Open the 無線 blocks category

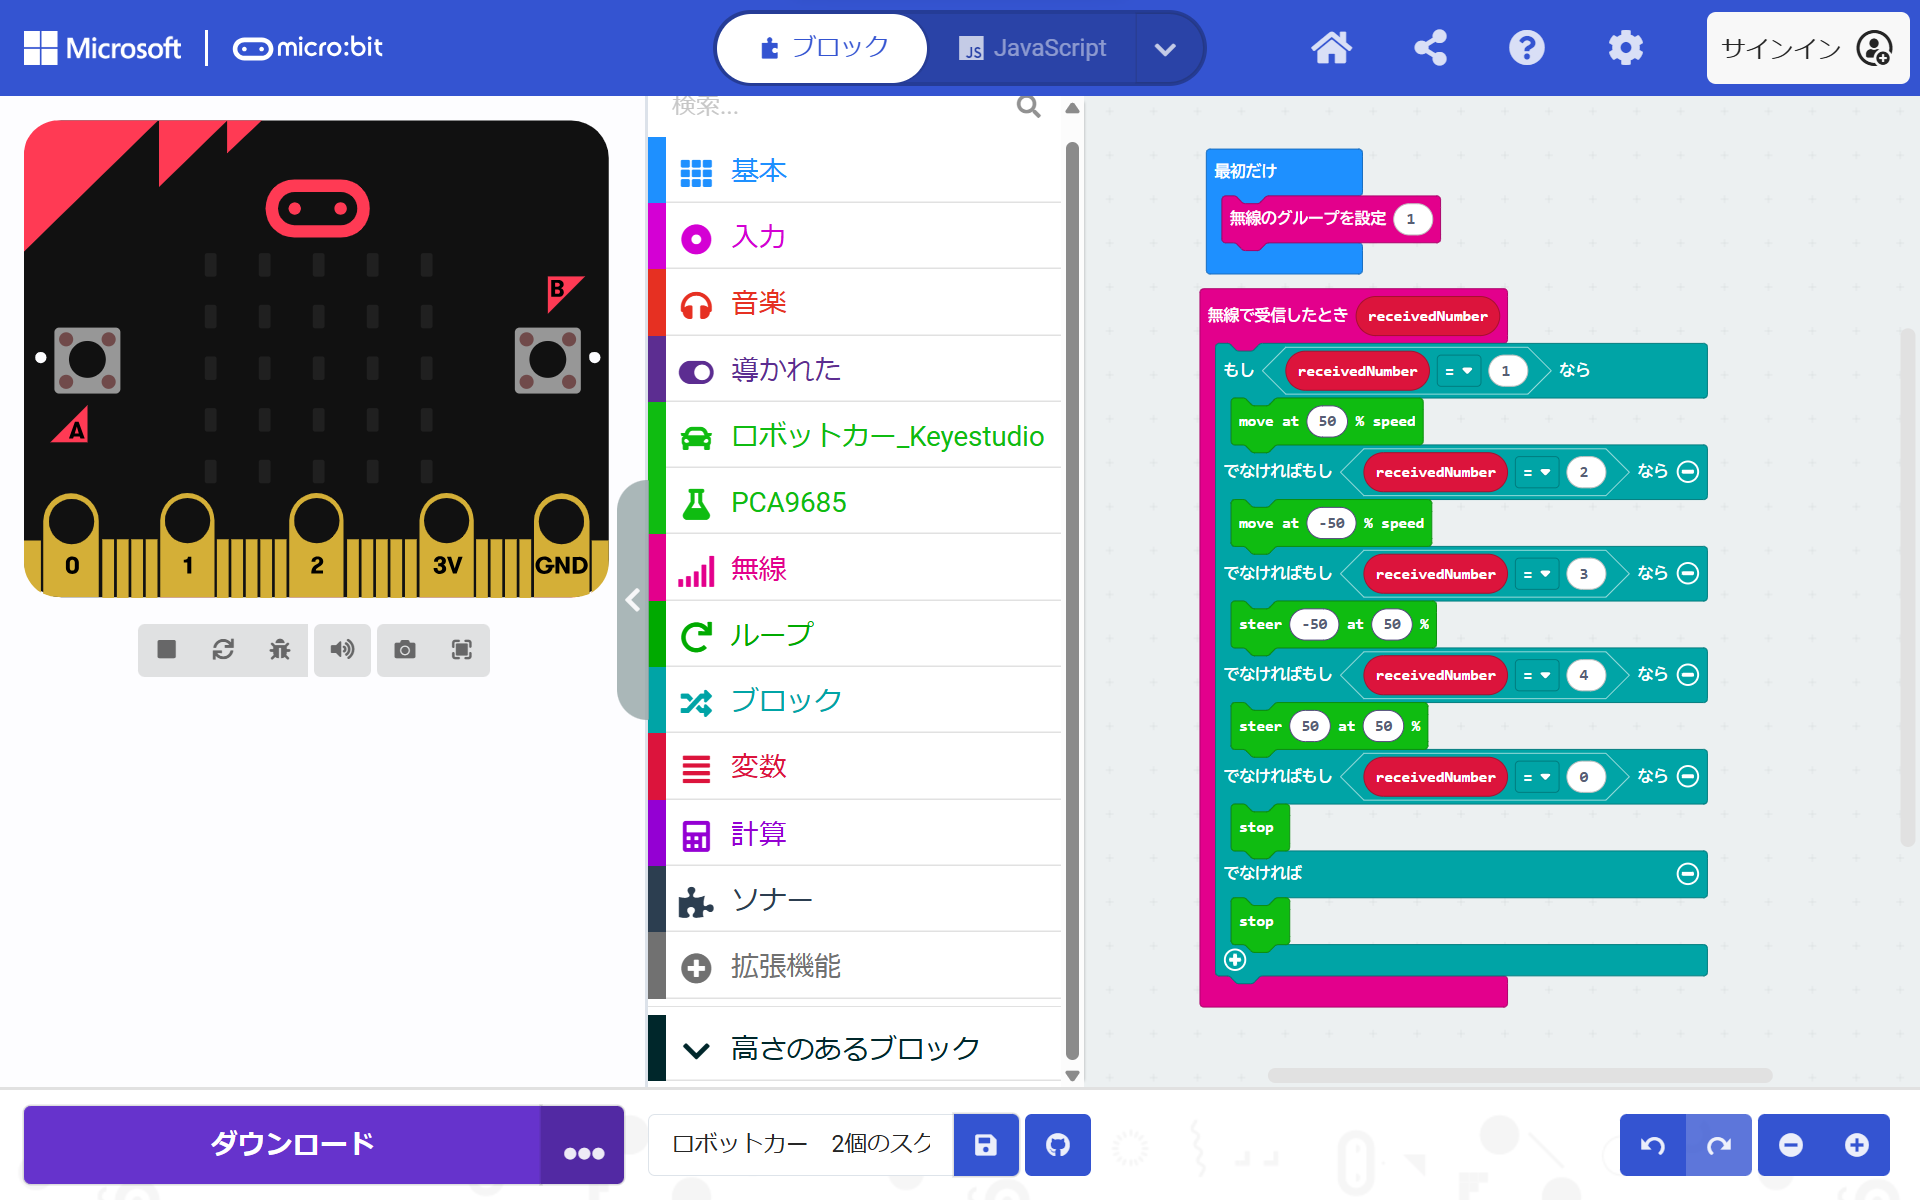758,568
